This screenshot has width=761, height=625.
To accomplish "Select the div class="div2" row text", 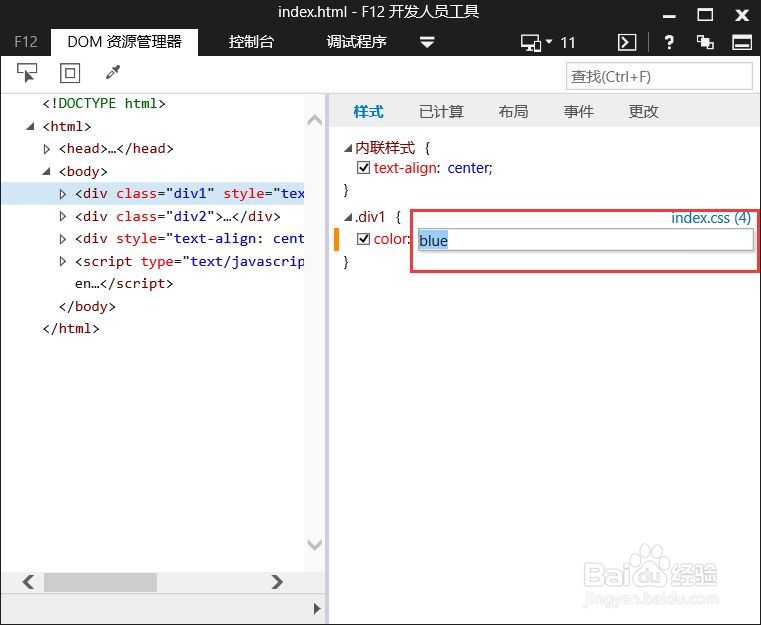I will pos(178,216).
